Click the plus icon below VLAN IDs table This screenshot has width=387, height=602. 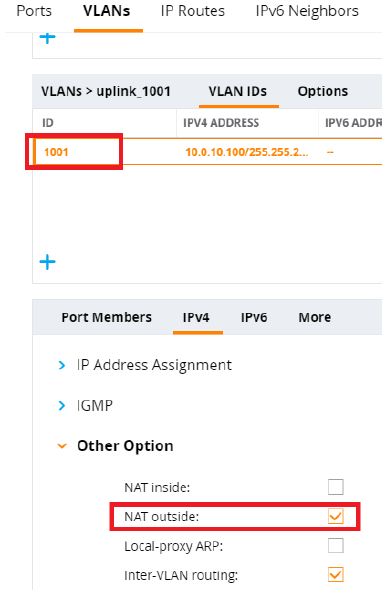48,262
